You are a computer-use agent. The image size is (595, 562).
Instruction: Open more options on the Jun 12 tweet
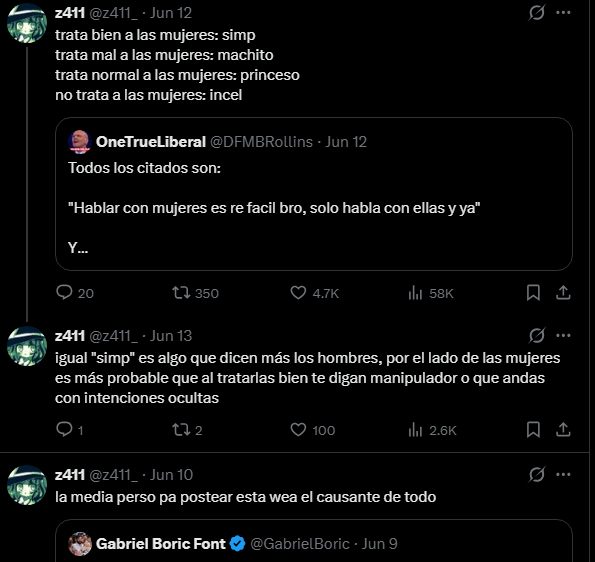(x=563, y=13)
